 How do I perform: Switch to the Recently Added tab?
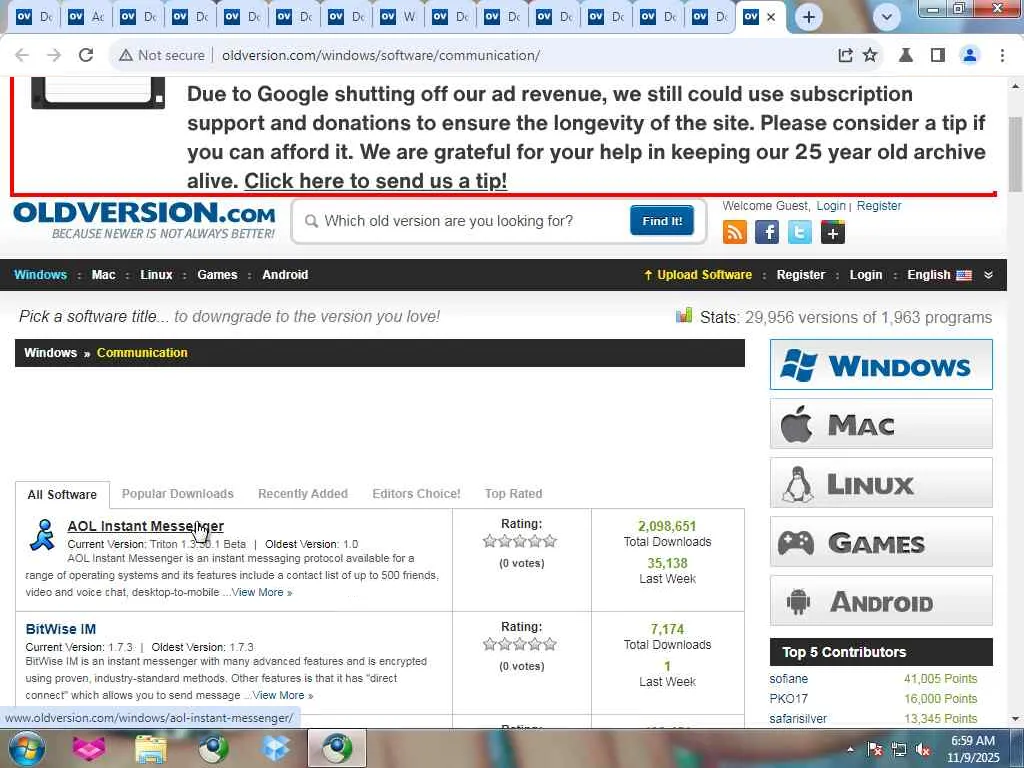(303, 494)
